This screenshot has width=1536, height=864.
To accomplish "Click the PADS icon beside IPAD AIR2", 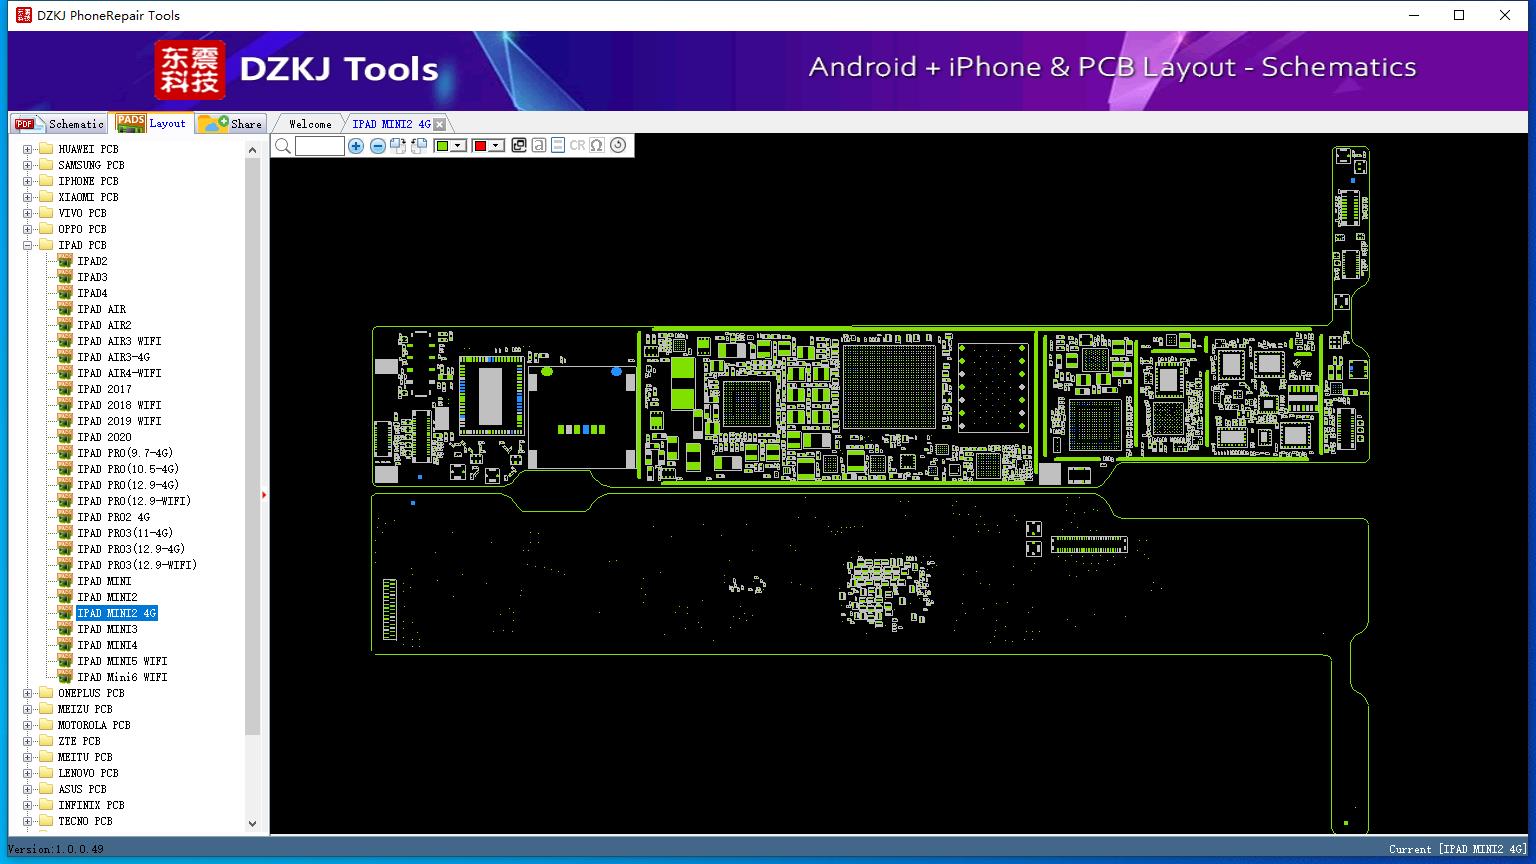I will [65, 325].
